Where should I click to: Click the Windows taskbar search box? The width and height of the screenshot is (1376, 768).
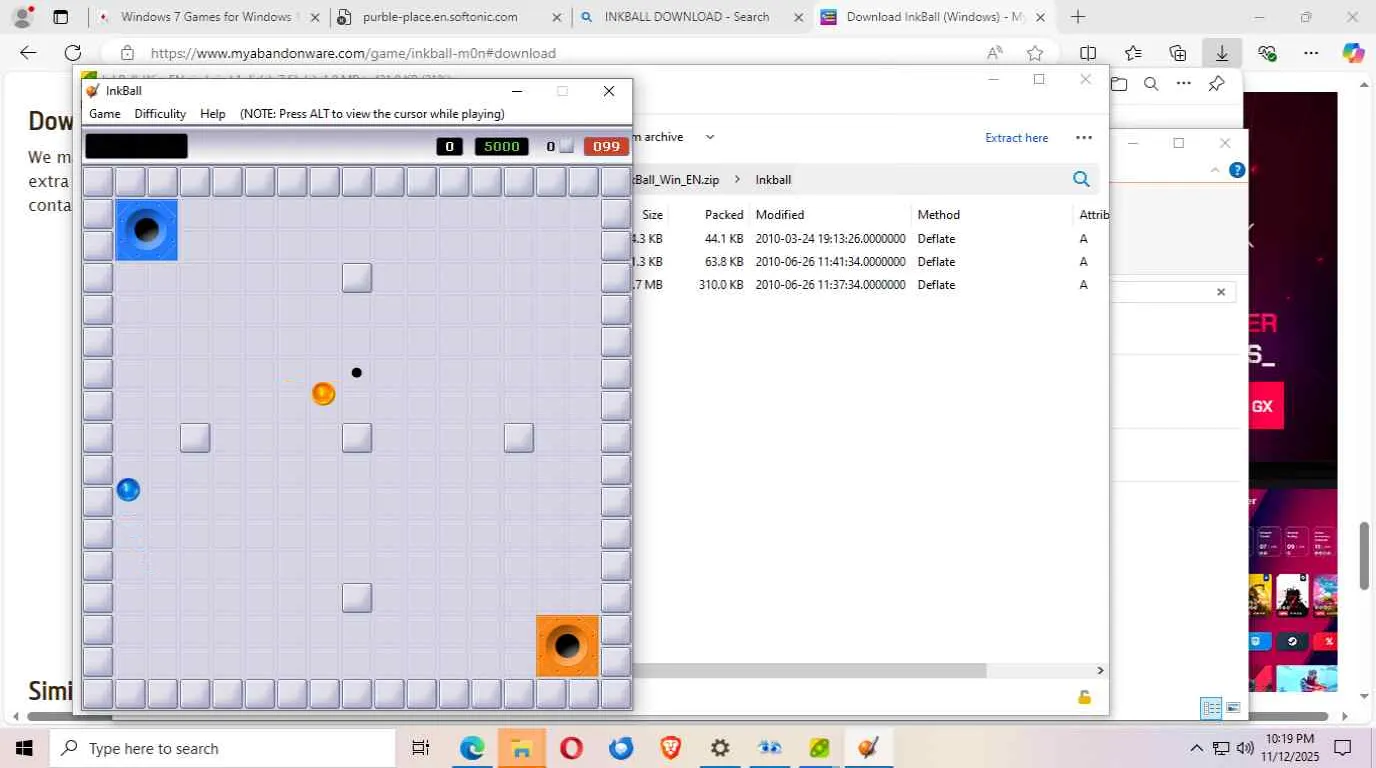[223, 748]
